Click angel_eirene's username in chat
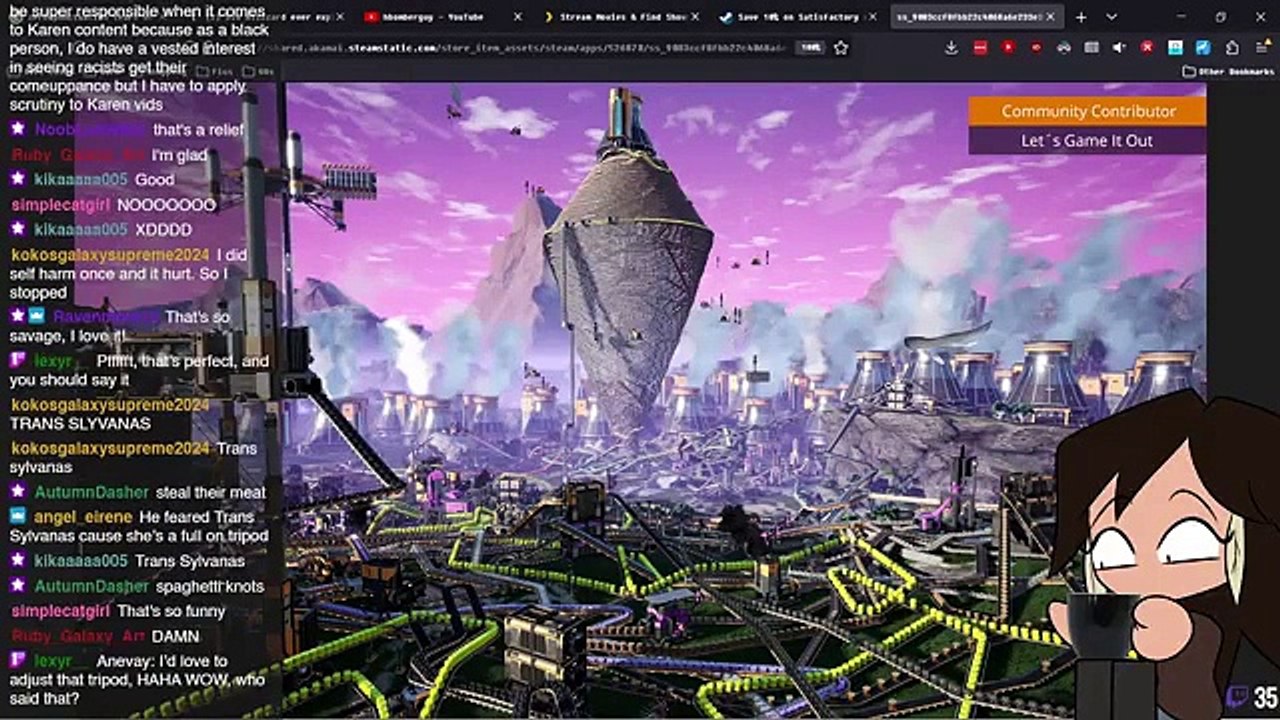This screenshot has width=1280, height=720. tap(83, 517)
